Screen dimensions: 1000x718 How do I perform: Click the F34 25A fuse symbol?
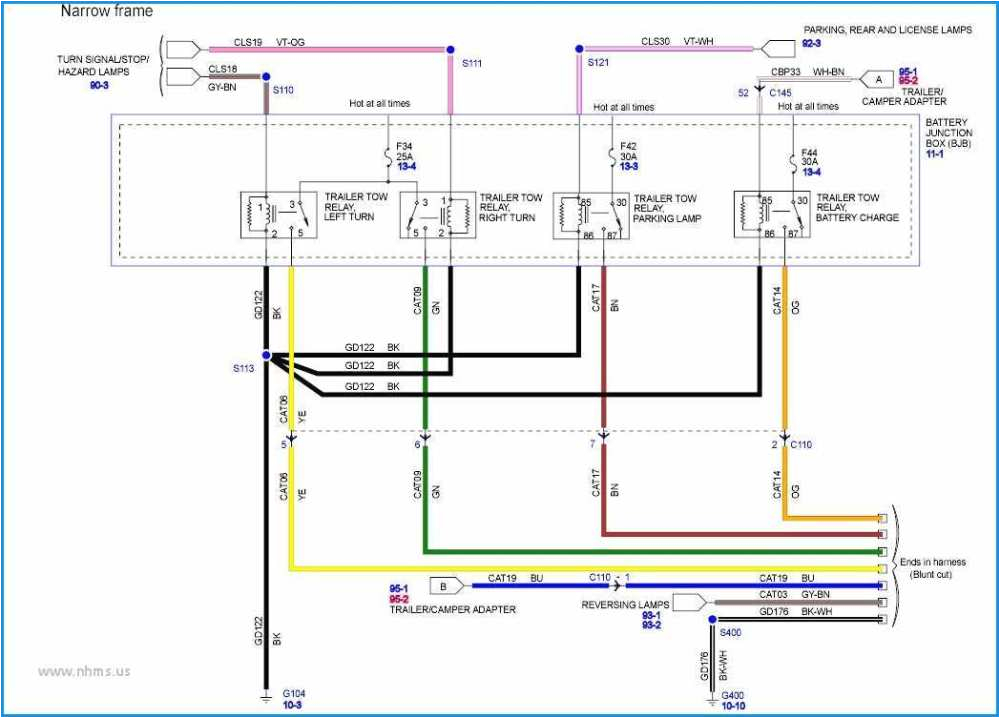coord(387,156)
